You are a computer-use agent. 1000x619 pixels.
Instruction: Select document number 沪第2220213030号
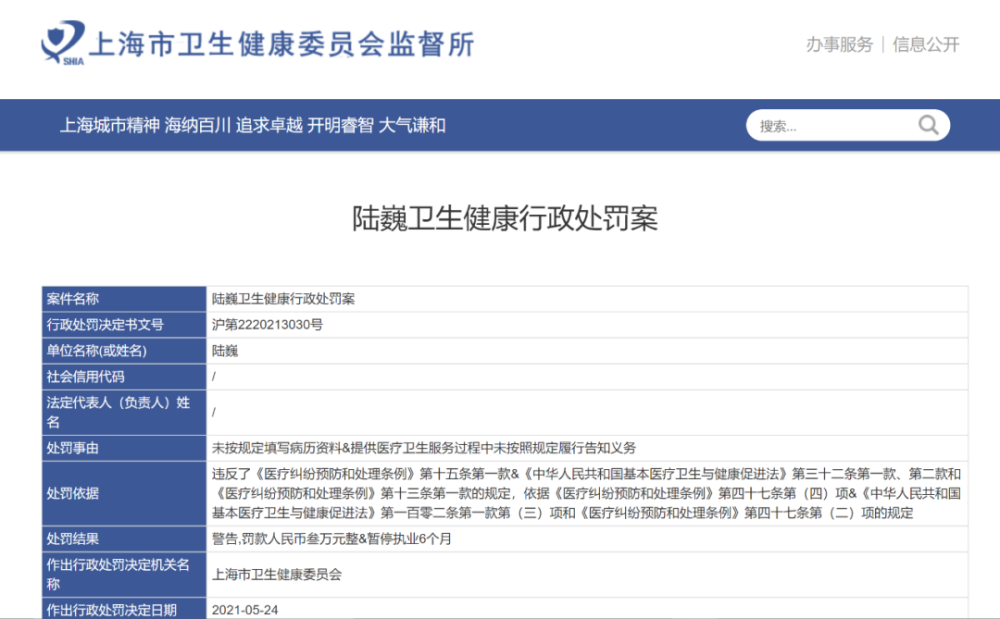[267, 325]
